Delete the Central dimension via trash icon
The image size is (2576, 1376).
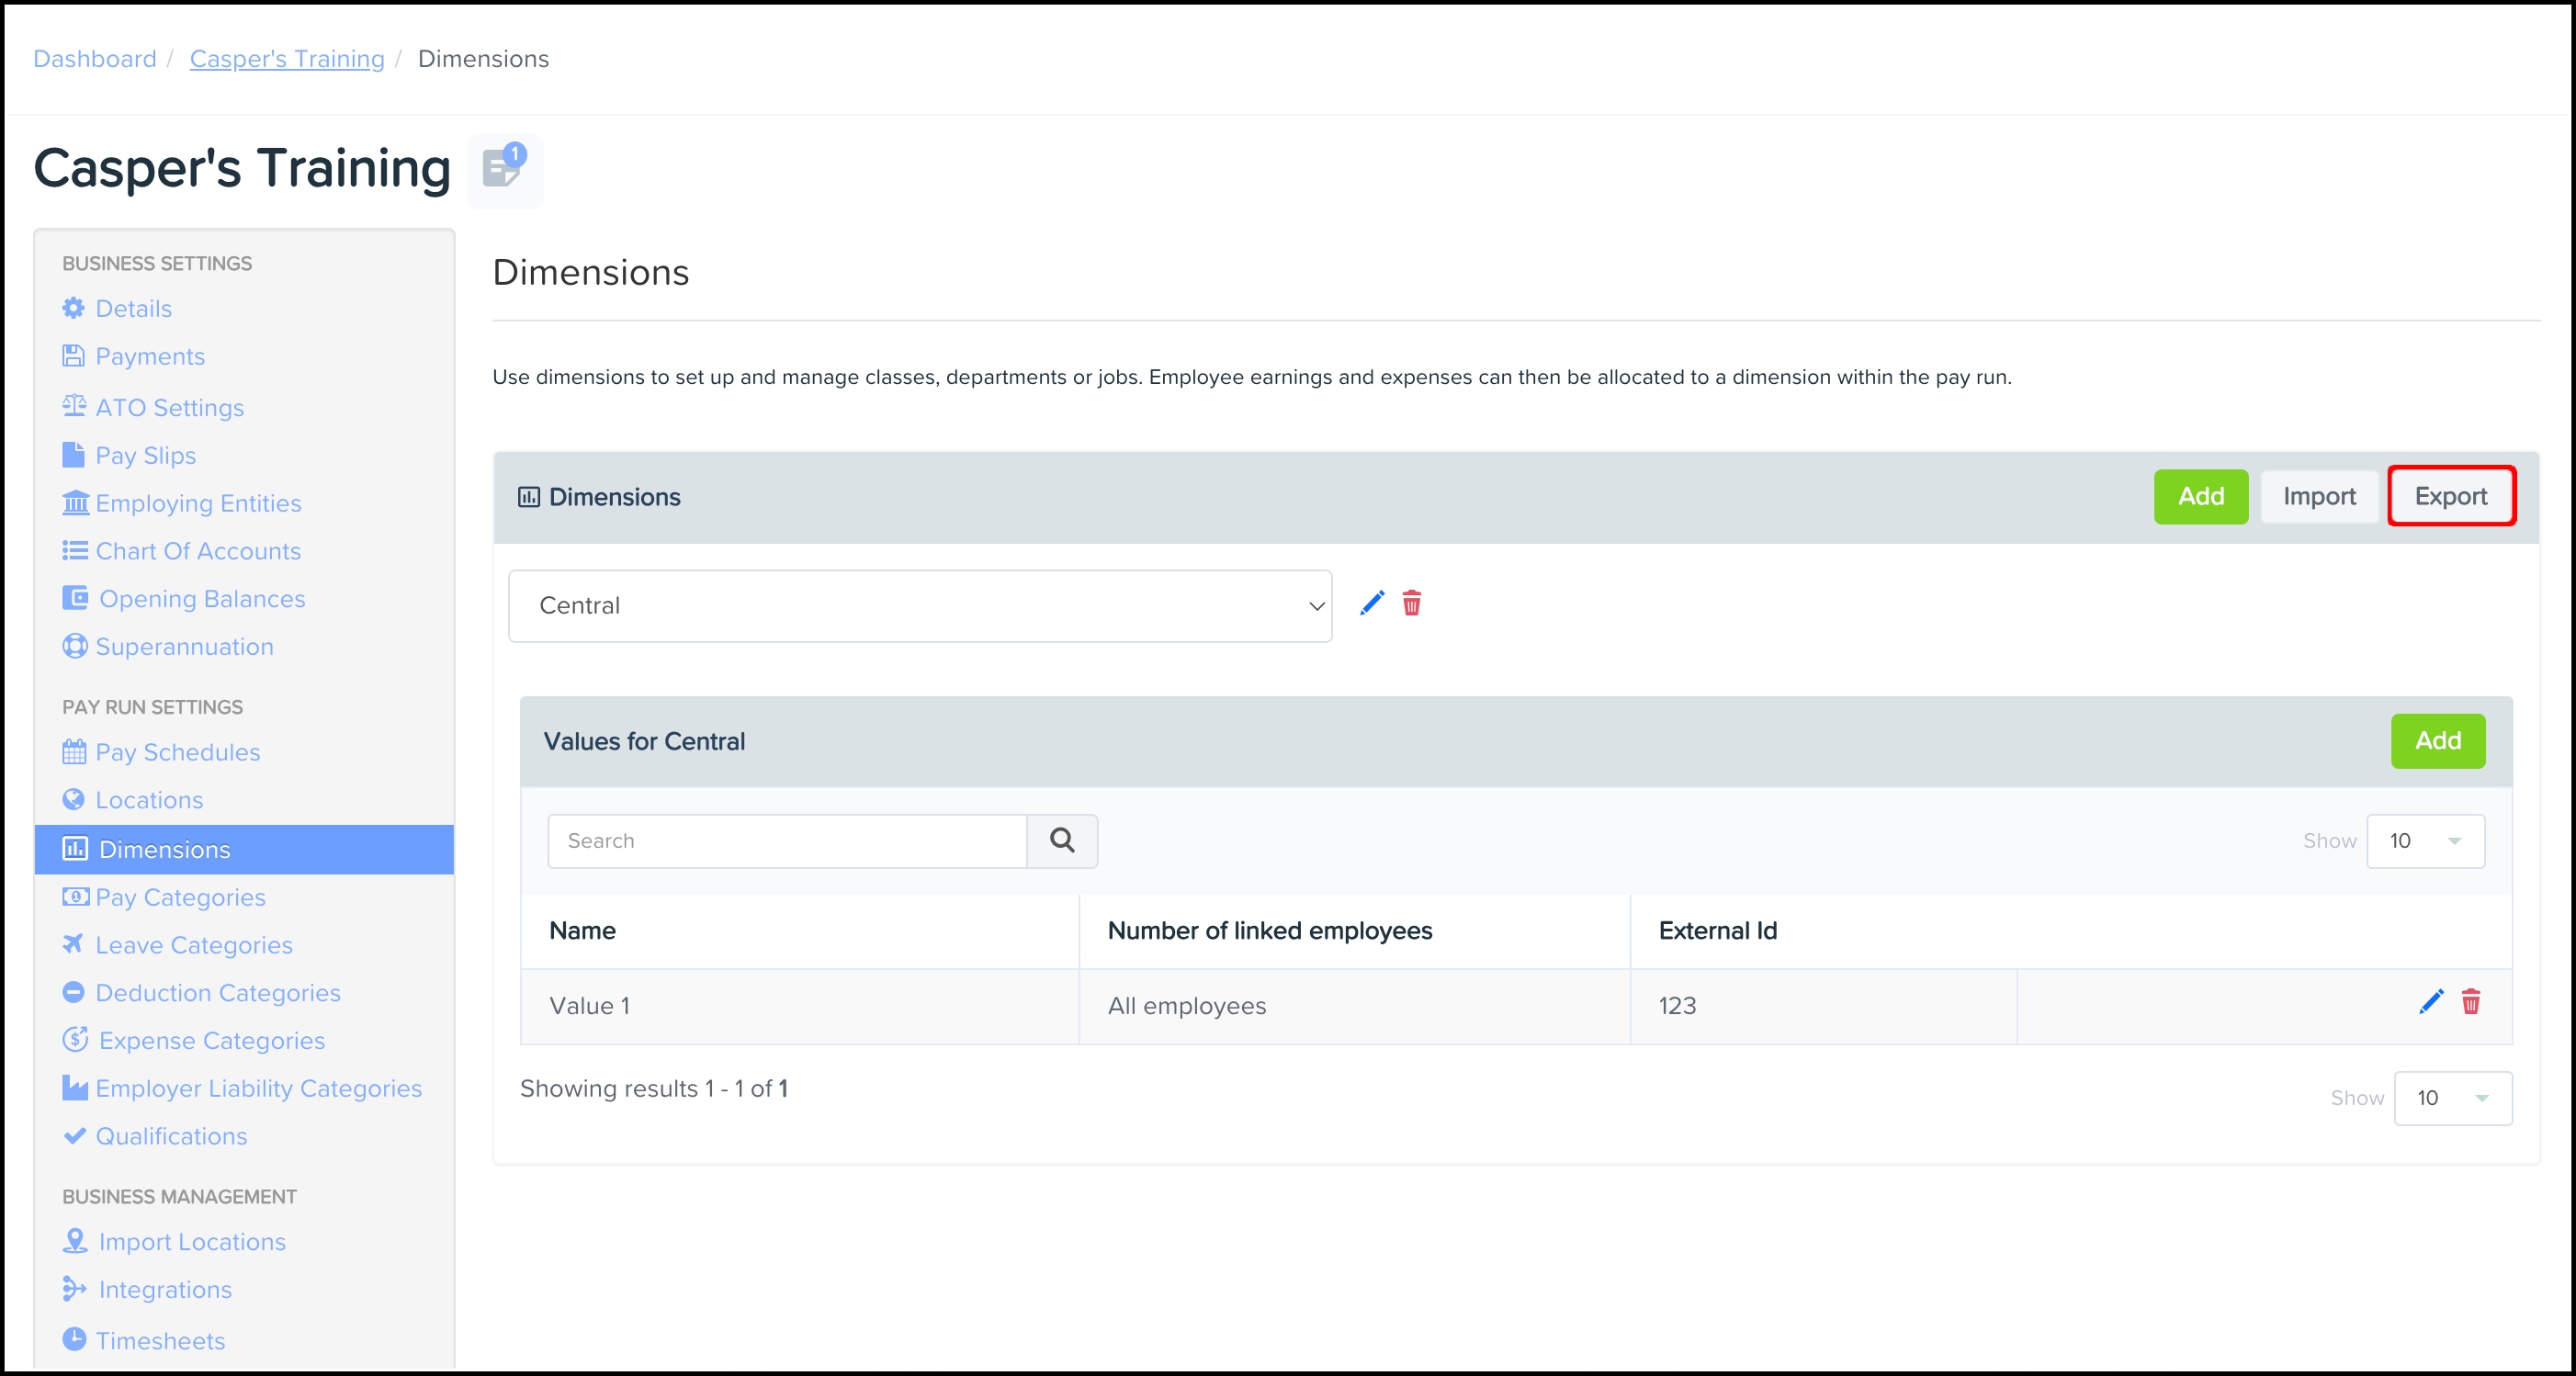[1411, 603]
